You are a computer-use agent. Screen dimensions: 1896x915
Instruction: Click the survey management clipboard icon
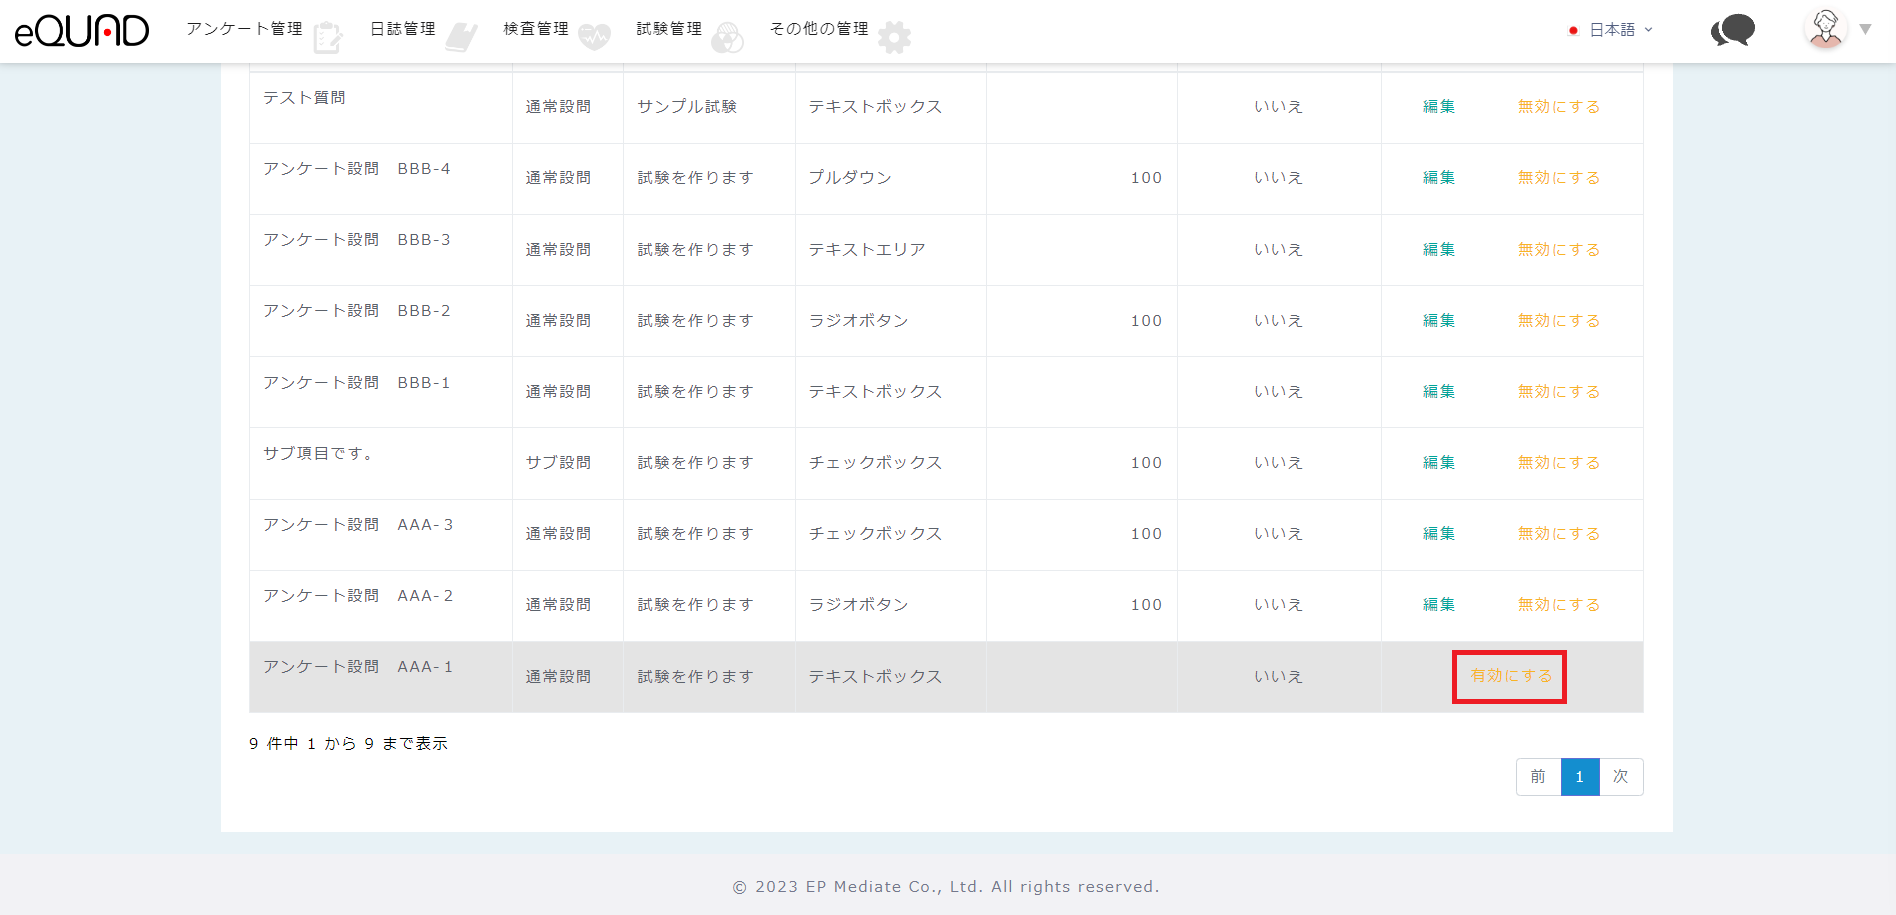click(x=327, y=38)
